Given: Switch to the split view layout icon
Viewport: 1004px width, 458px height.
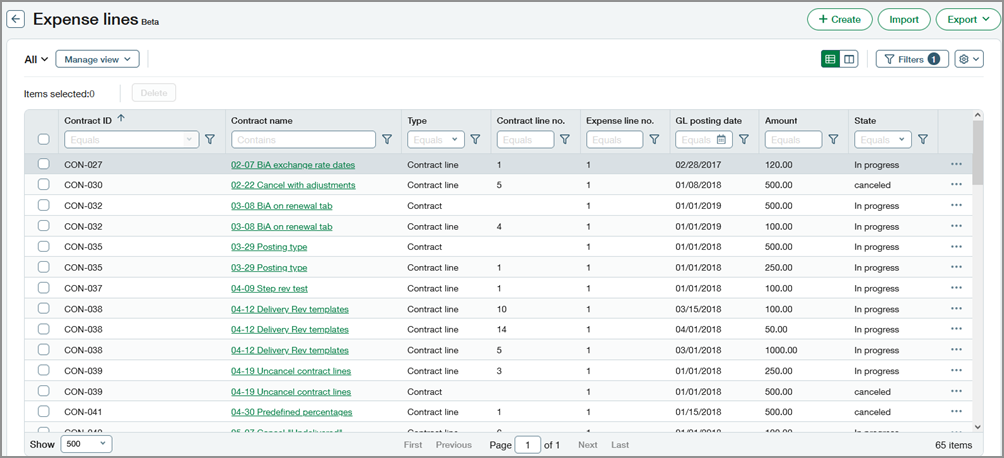Looking at the screenshot, I should click(849, 60).
